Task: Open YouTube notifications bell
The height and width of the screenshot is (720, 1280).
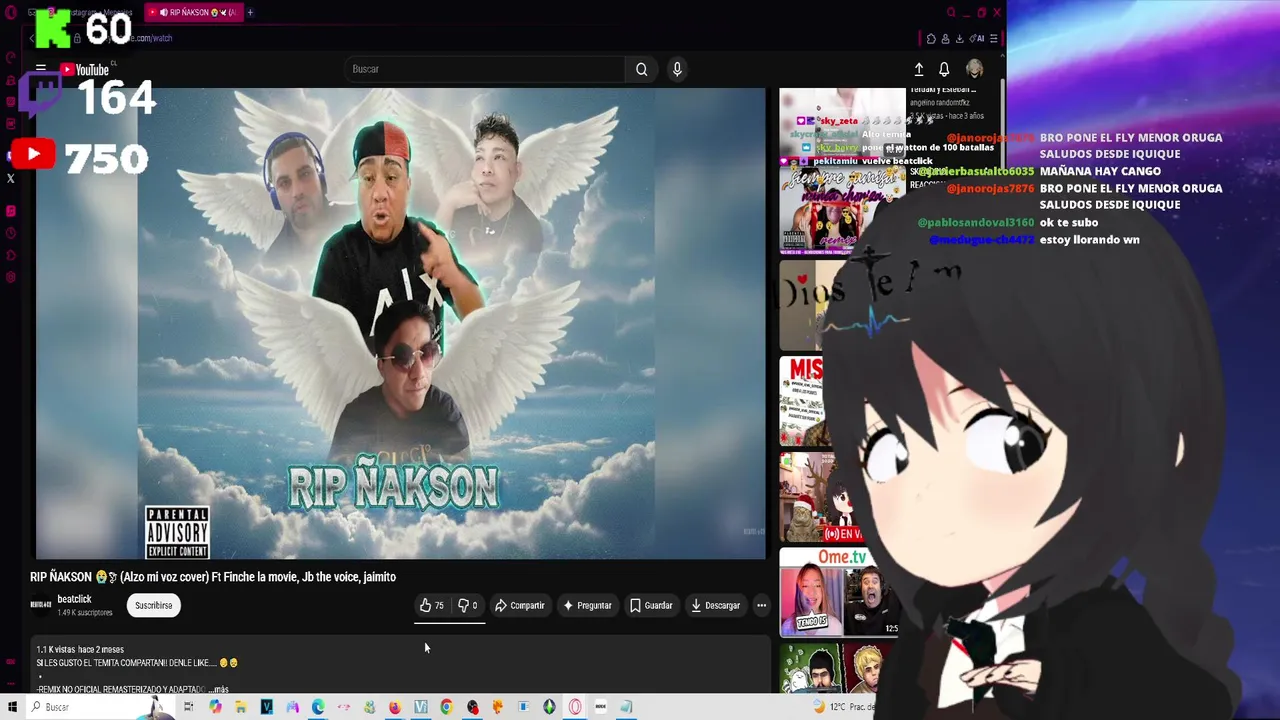Action: pos(944,69)
